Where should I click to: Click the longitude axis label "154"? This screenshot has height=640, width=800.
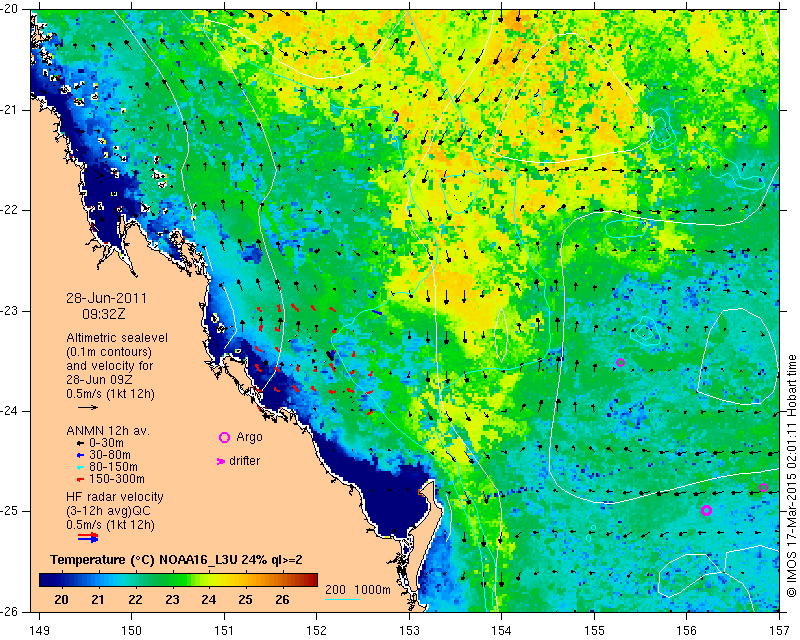click(x=502, y=630)
